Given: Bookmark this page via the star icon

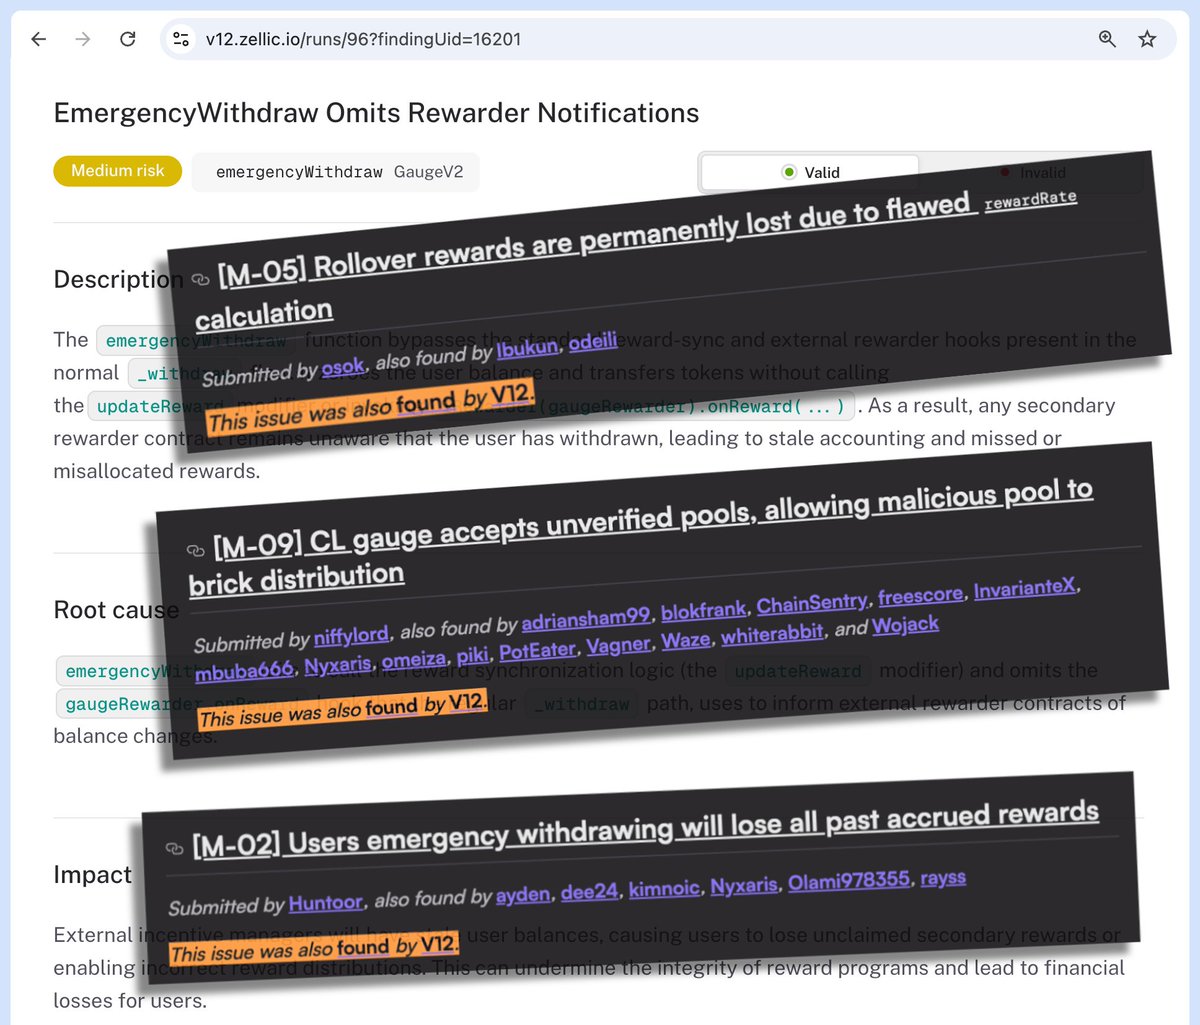Looking at the screenshot, I should tap(1147, 39).
